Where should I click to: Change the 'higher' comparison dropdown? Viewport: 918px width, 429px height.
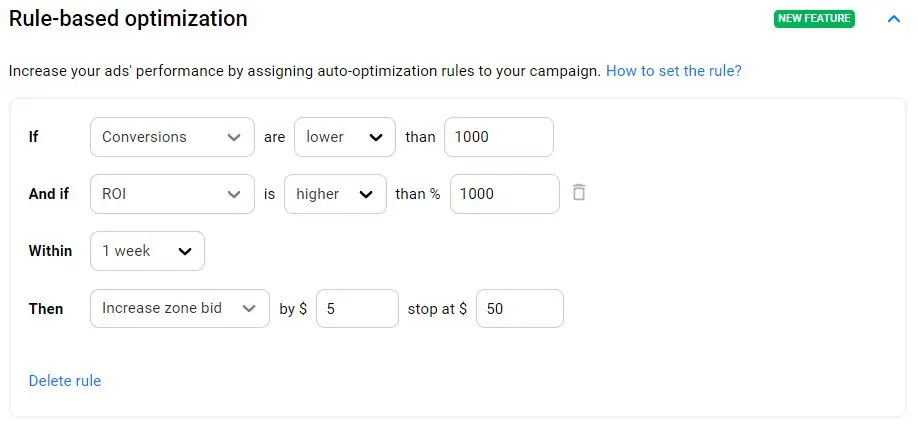335,194
